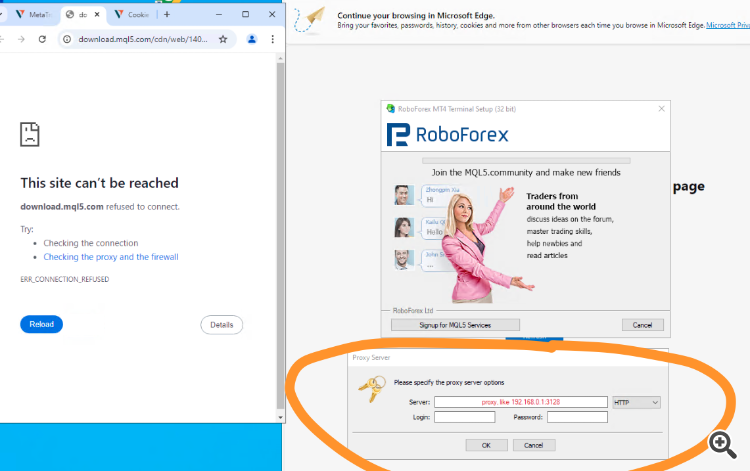Screen dimensions: 750x471
Task: Bookmark this page with the star icon
Action: pos(223,39)
